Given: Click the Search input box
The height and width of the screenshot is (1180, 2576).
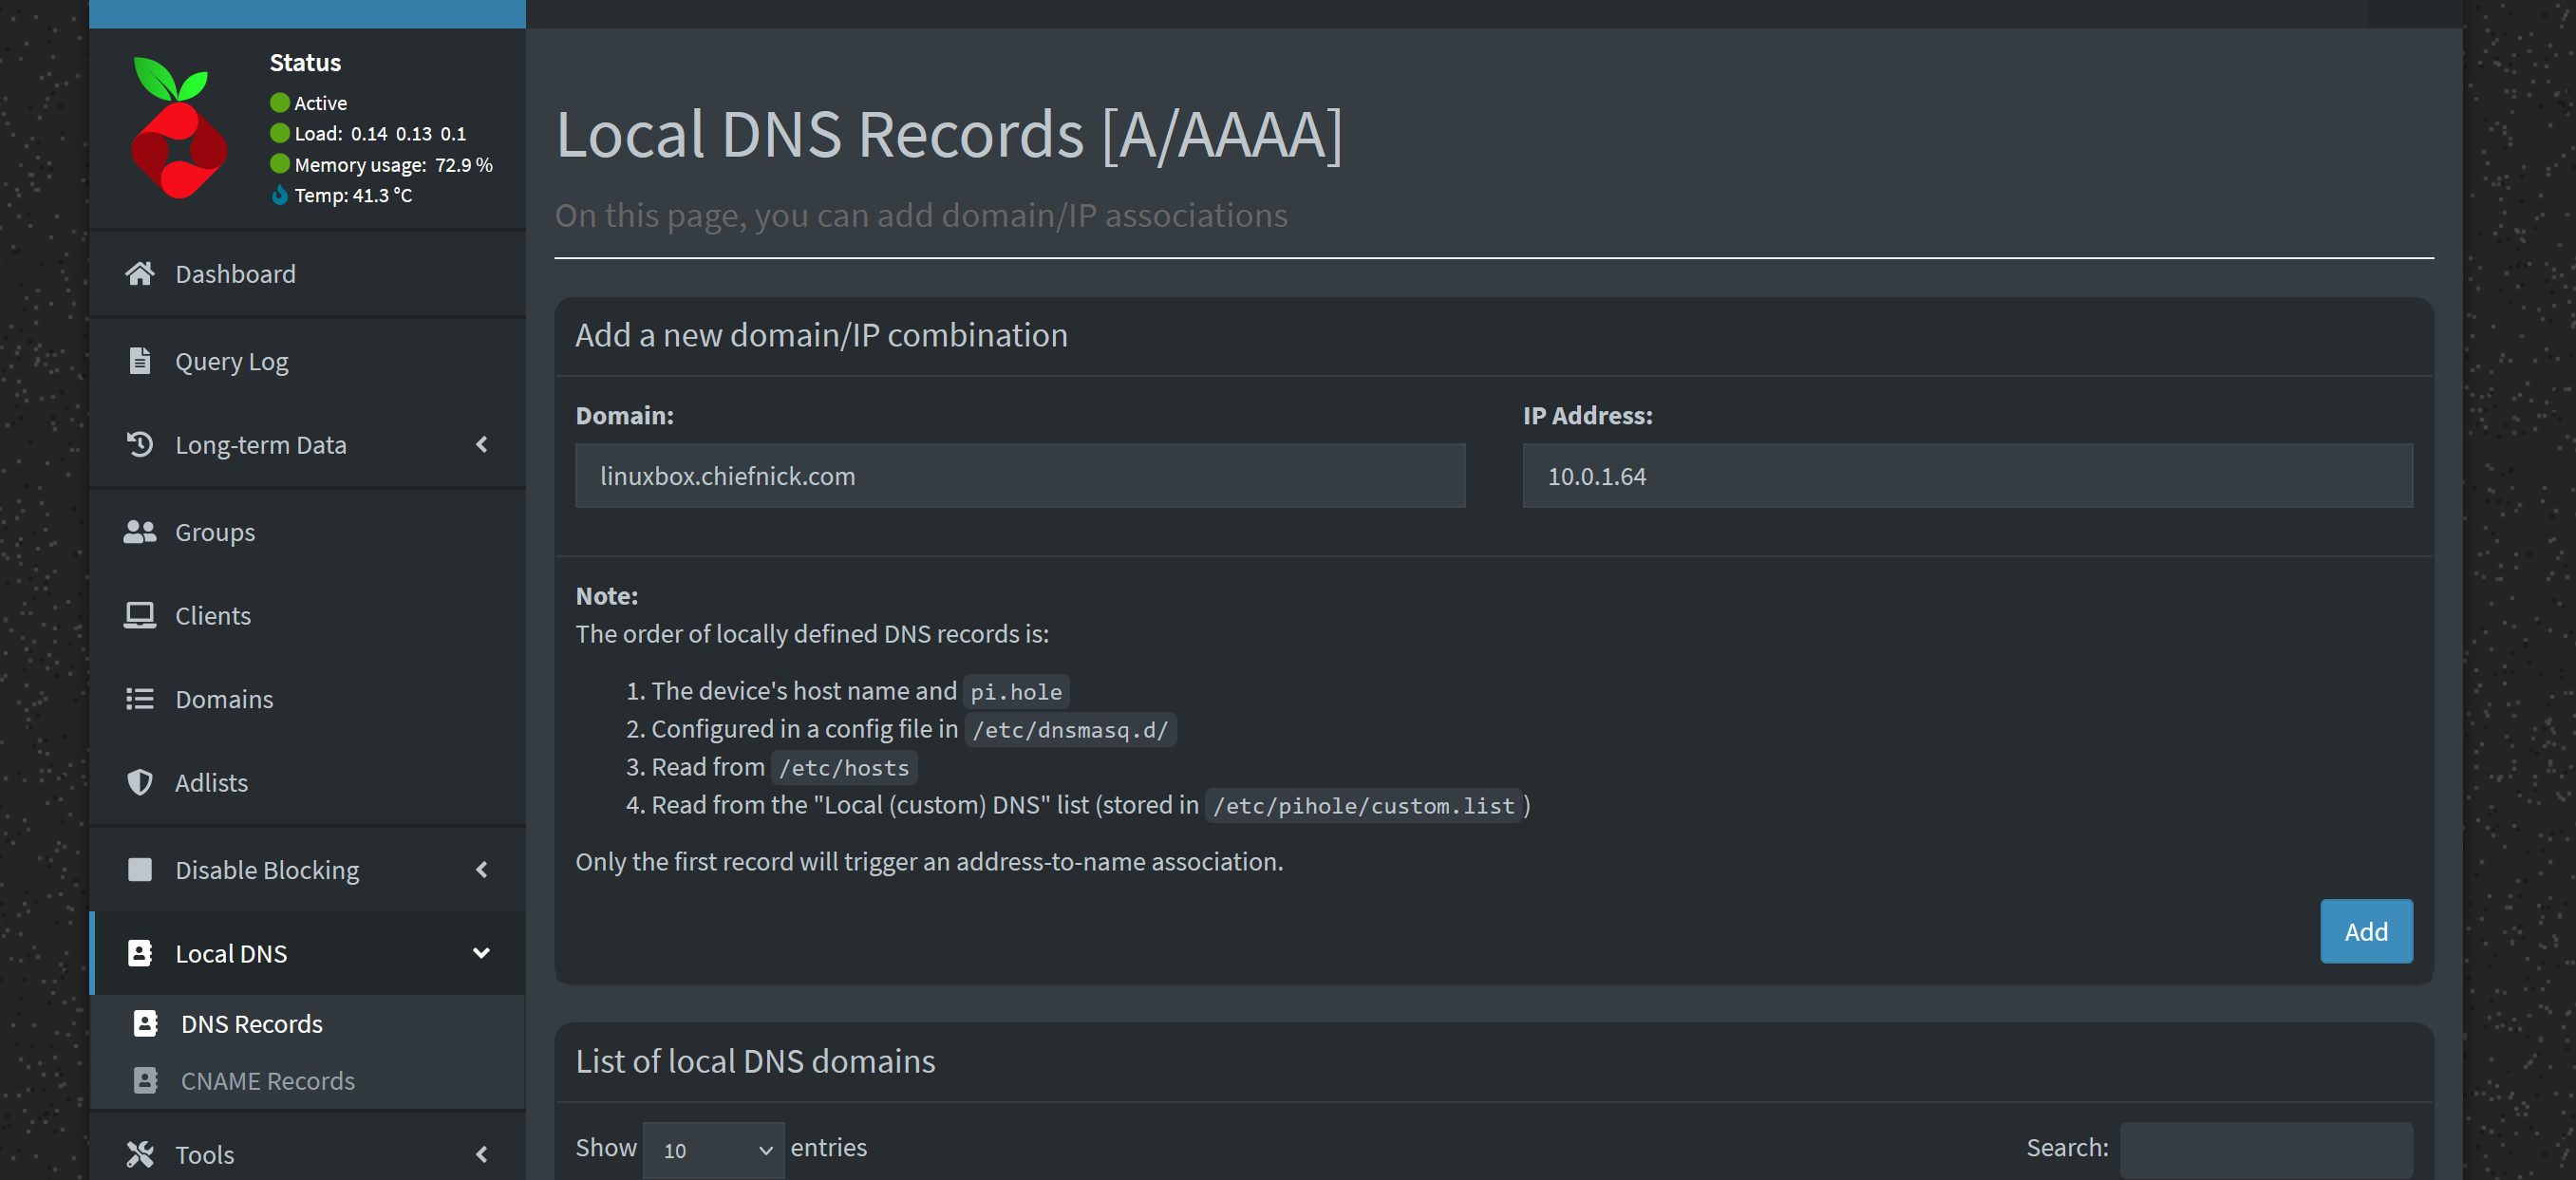Looking at the screenshot, I should click(2266, 1149).
